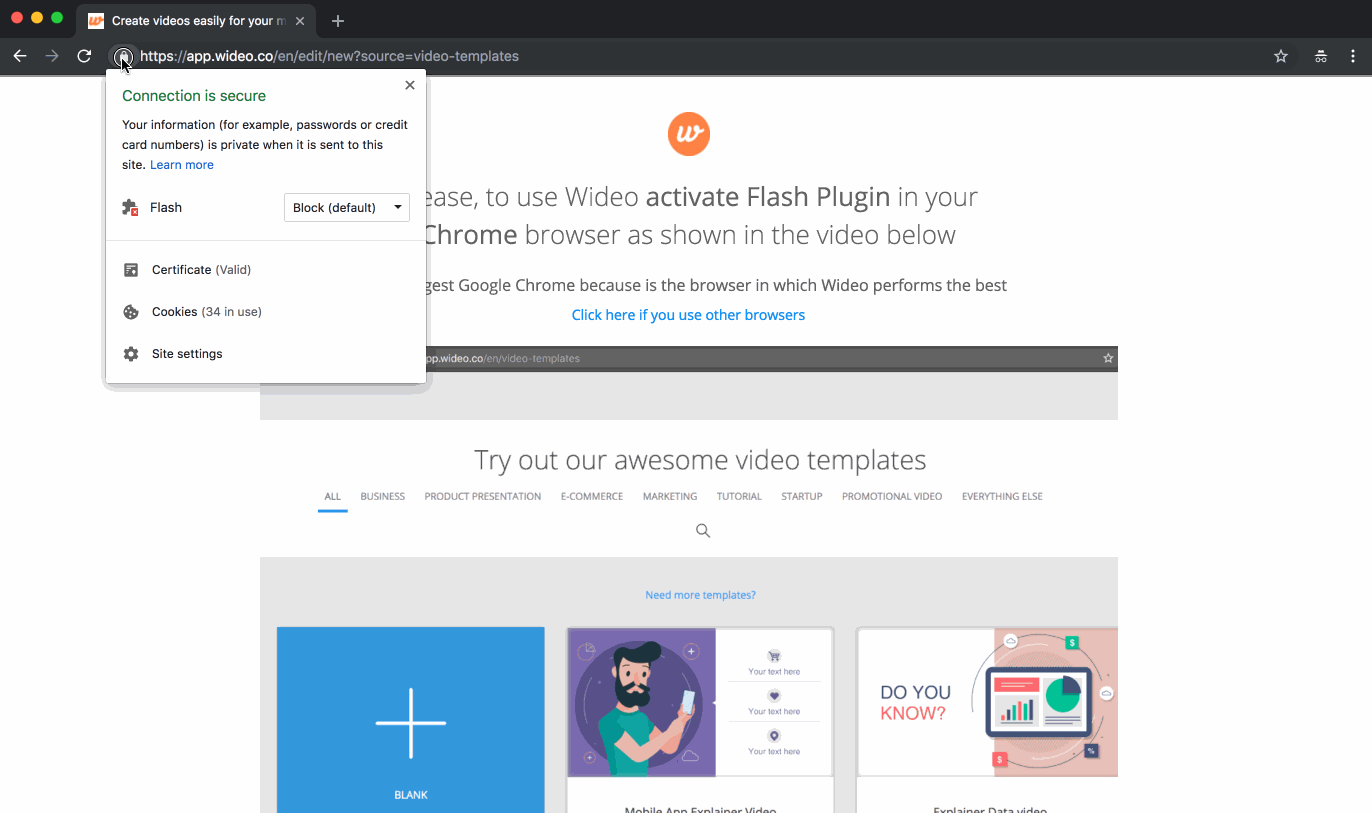Screen dimensions: 1372x813
Task: Open the incognito indicator icon
Action: [1321, 56]
